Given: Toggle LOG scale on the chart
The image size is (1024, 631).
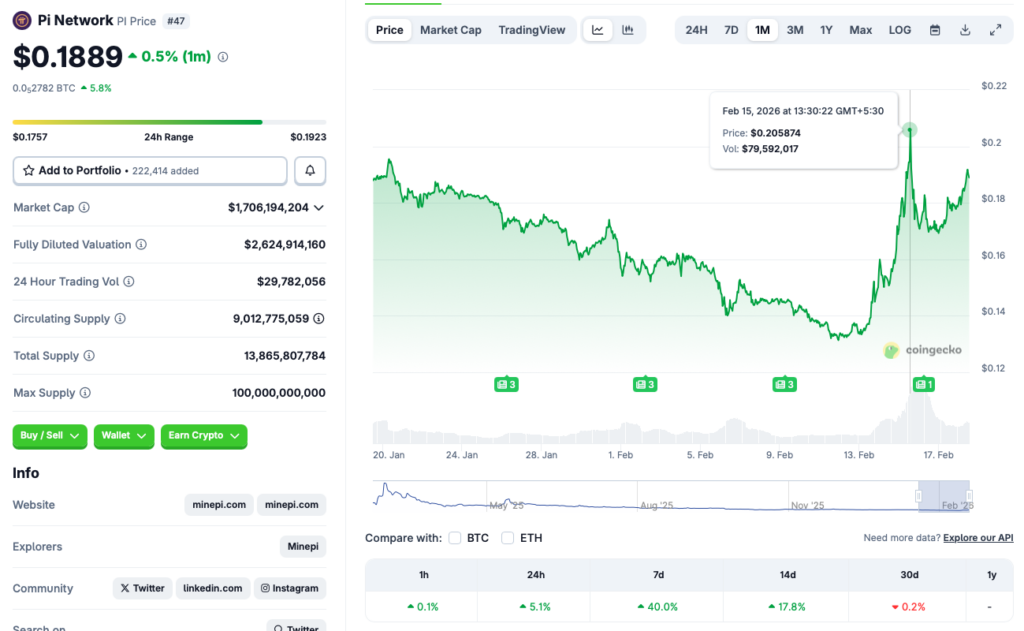Looking at the screenshot, I should 899,30.
